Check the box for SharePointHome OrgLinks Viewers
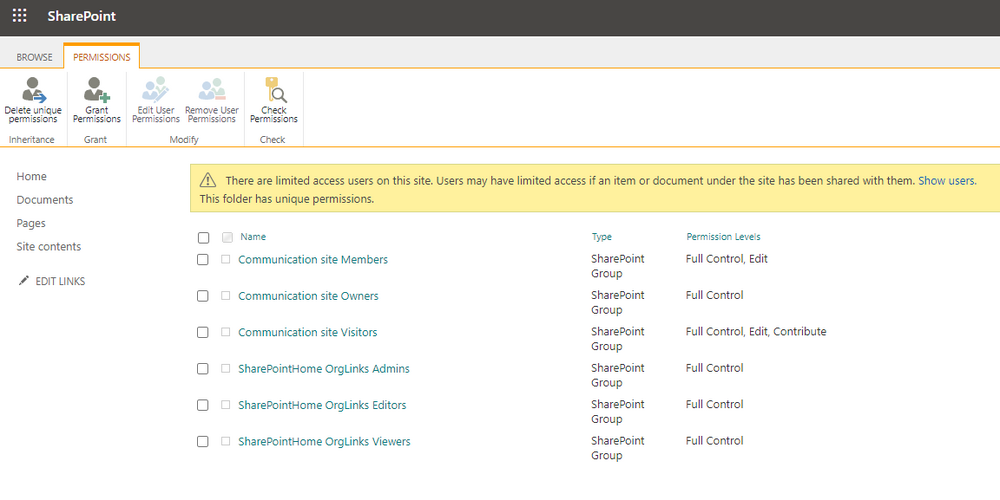Viewport: 1000px width, 500px height. pos(202,441)
